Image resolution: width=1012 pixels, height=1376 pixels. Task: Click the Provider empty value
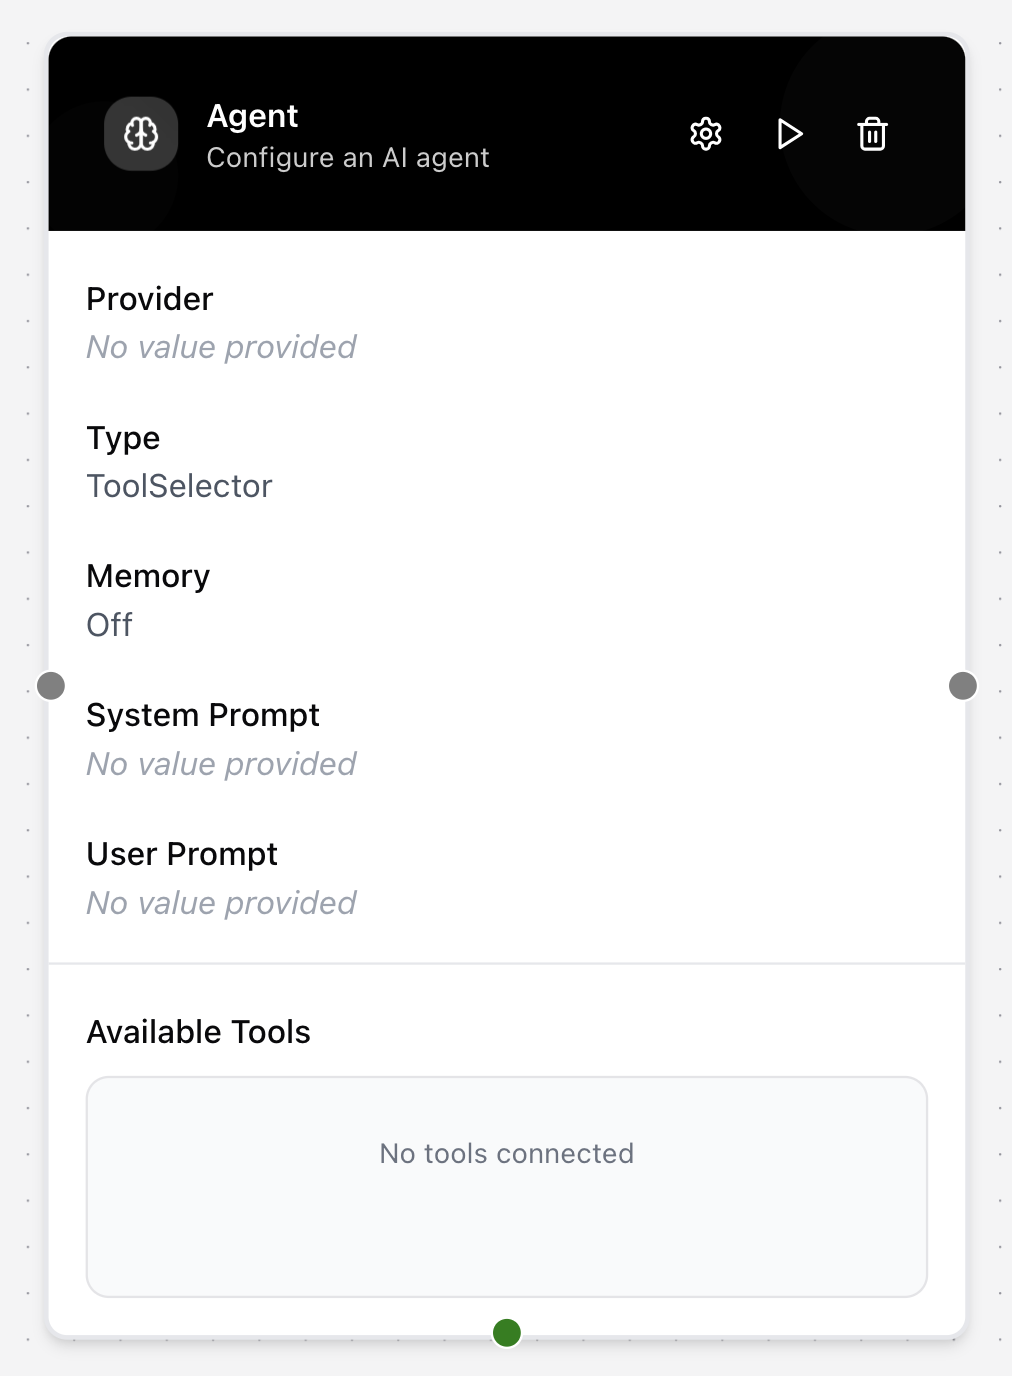pos(221,347)
